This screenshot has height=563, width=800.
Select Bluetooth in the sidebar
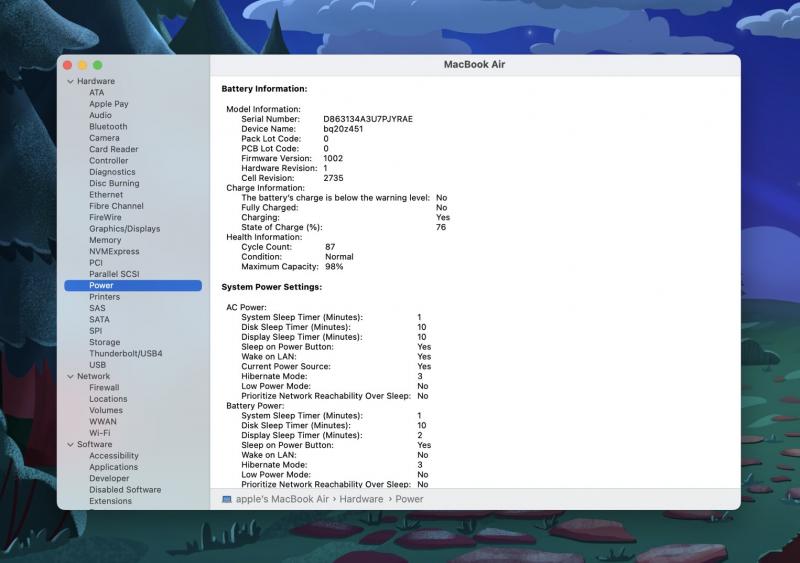108,127
